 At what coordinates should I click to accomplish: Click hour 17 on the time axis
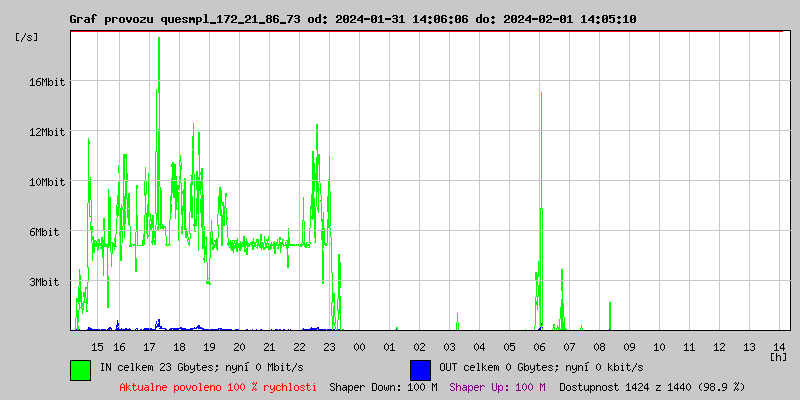[149, 346]
